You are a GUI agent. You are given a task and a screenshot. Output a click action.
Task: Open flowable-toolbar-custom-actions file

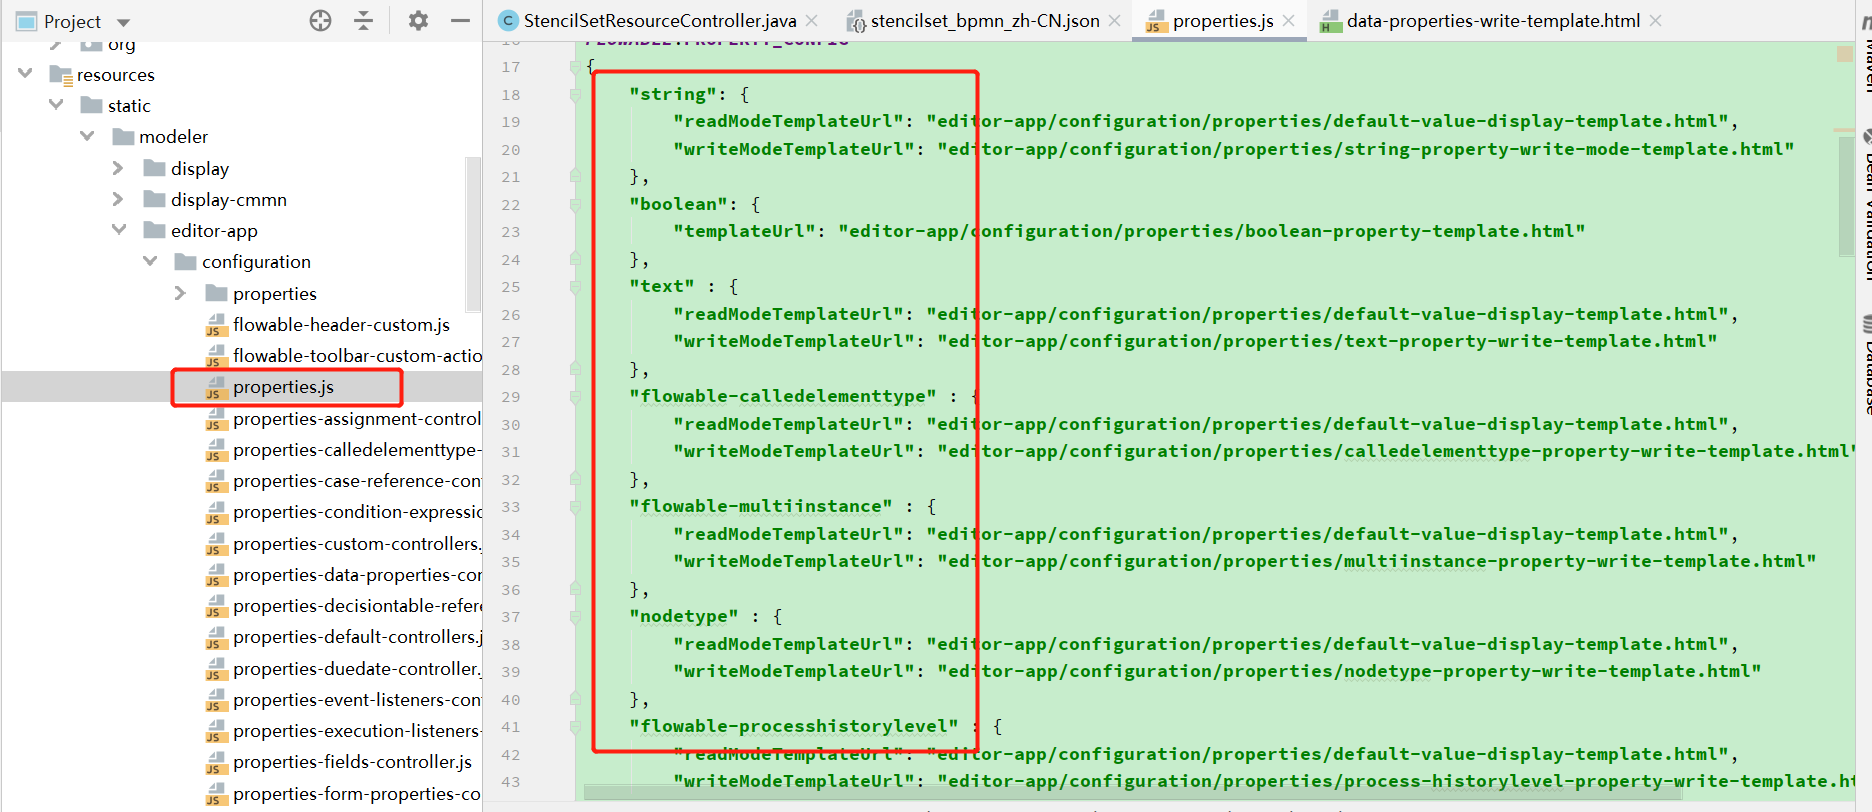(x=357, y=355)
